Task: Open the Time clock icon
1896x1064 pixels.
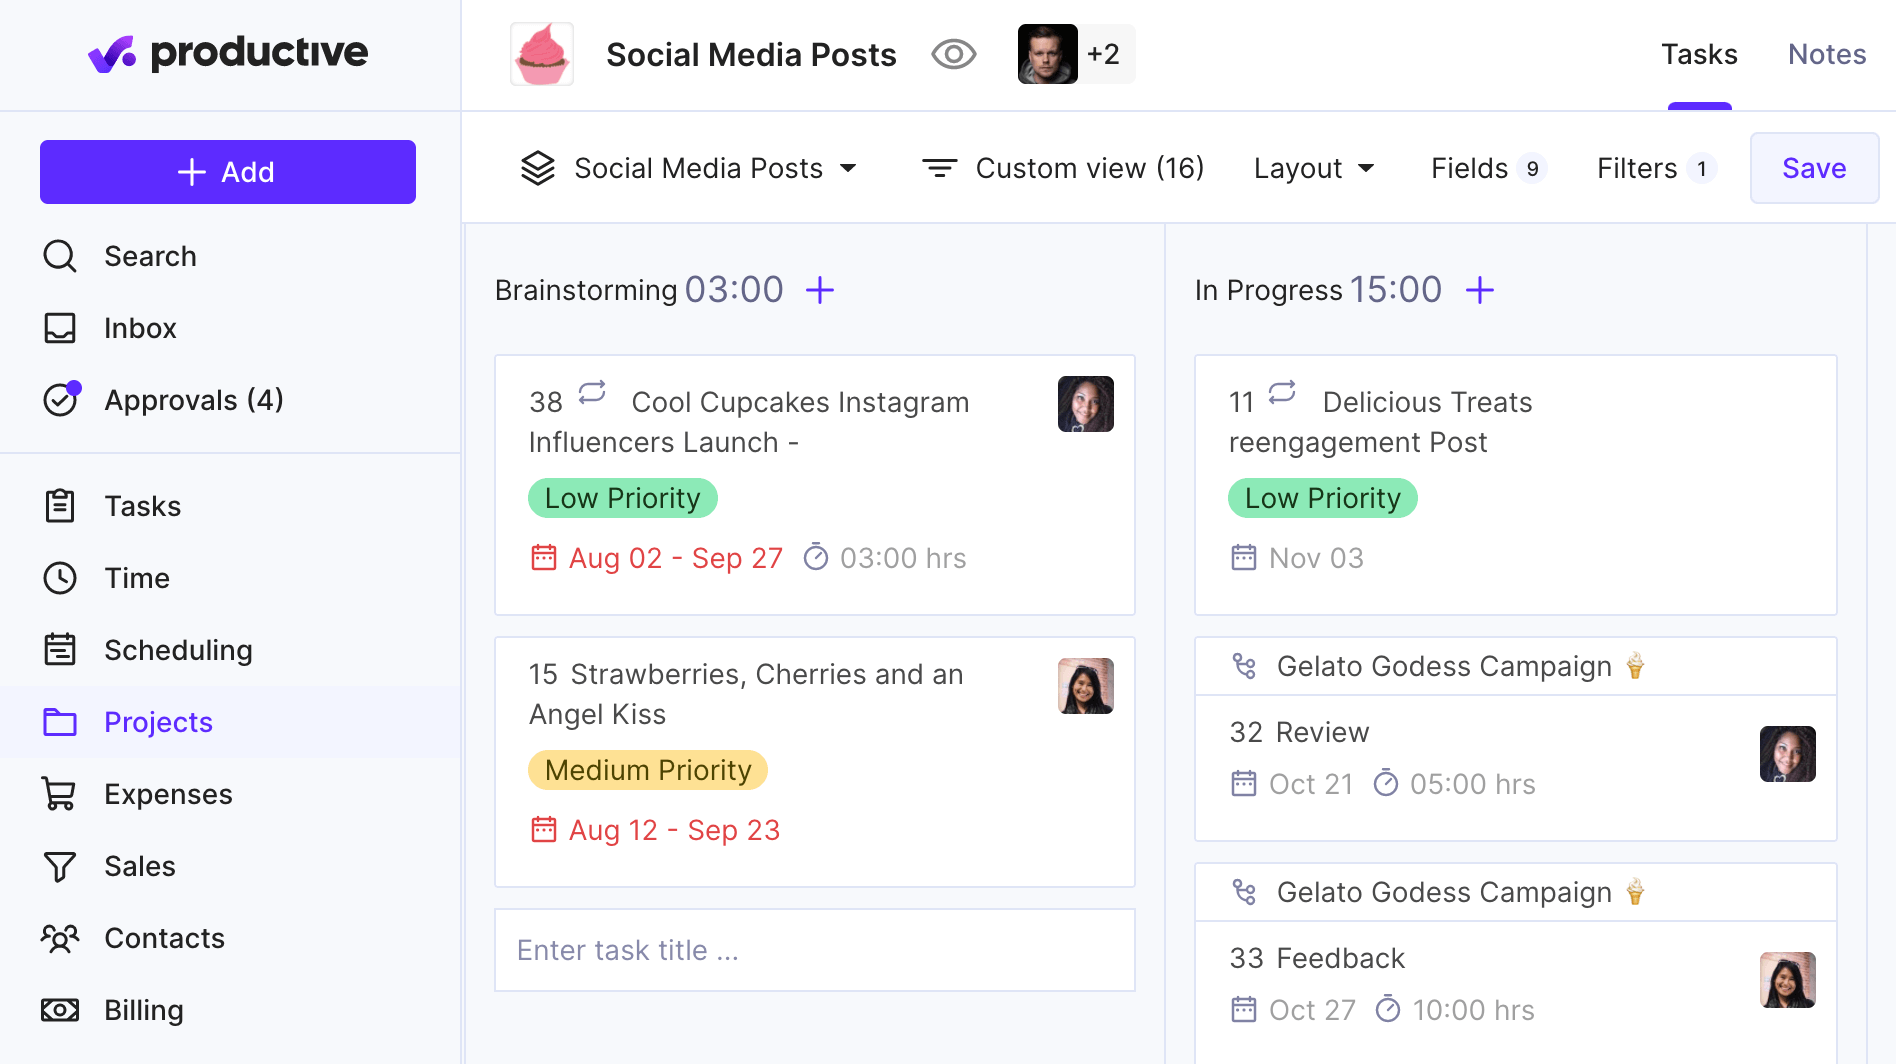Action: (60, 578)
